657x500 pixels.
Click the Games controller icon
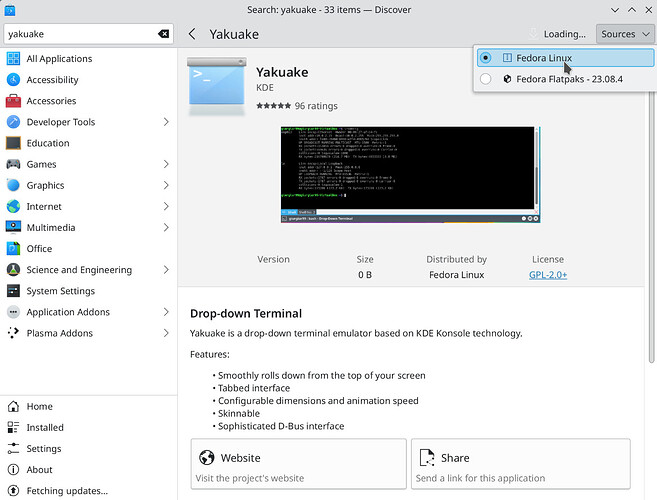coord(13,164)
